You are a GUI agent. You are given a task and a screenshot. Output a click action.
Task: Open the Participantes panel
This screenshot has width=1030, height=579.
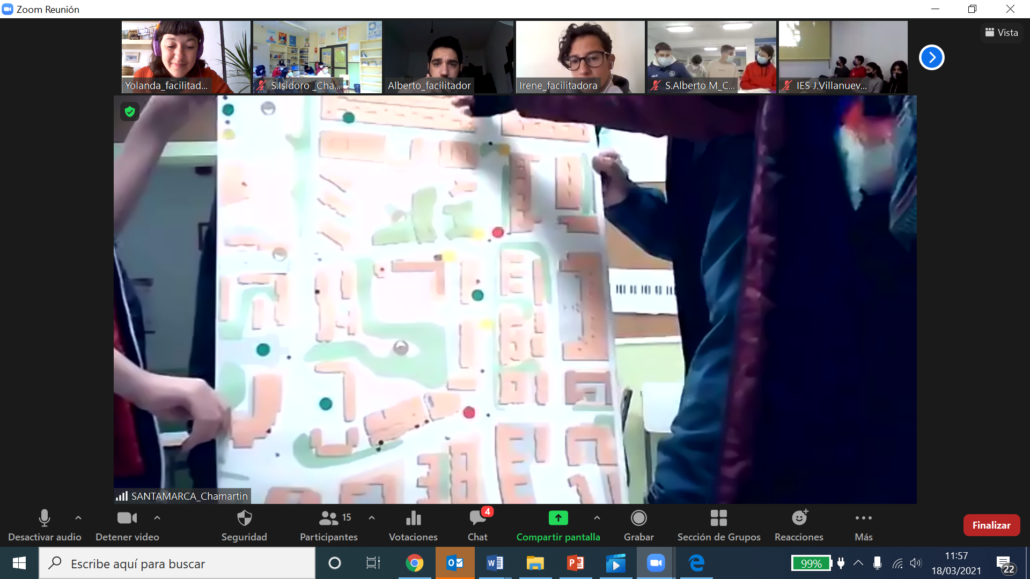coord(329,518)
